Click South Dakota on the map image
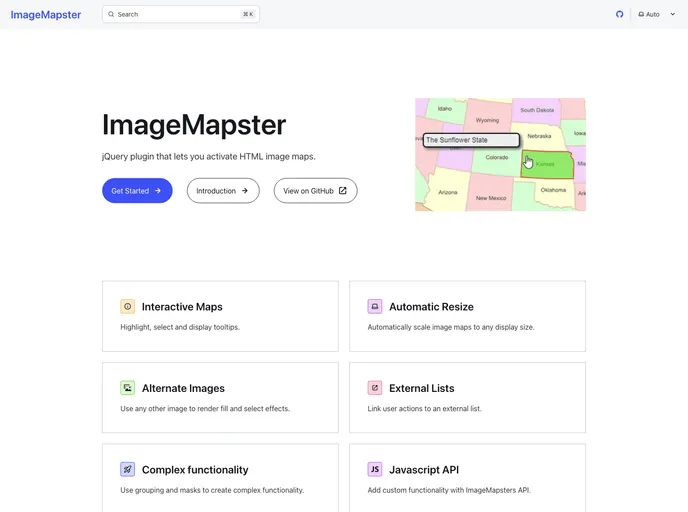This screenshot has height=512, width=688. tap(537, 111)
